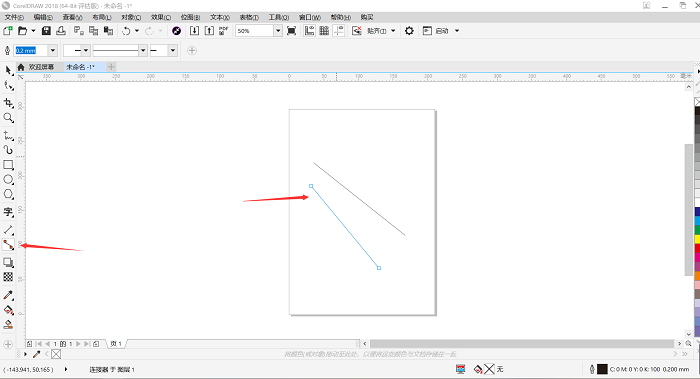Select the Freehand drawing tool
This screenshot has height=379, width=700.
(x=8, y=135)
